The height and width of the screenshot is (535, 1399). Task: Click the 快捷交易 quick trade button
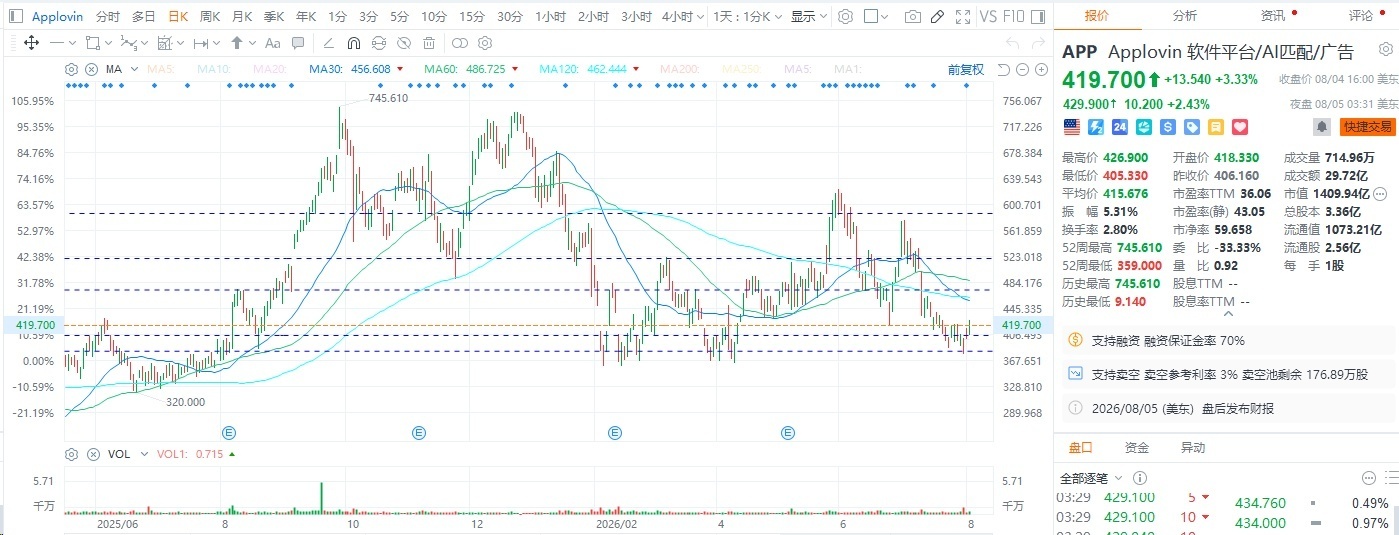[1367, 127]
